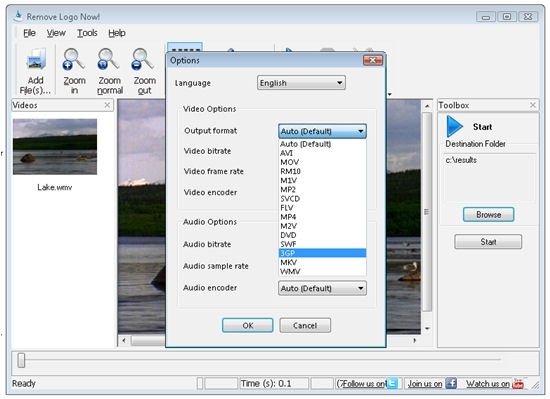
Task: Choose M2V output format
Action: [322, 226]
